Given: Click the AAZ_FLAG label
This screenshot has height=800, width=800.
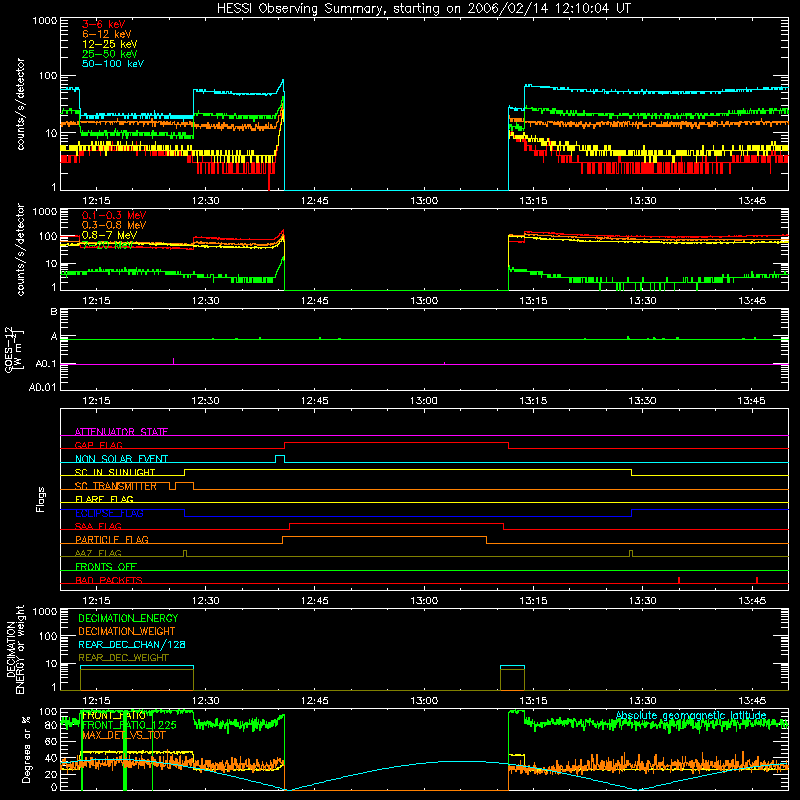Looking at the screenshot, I should 98,553.
